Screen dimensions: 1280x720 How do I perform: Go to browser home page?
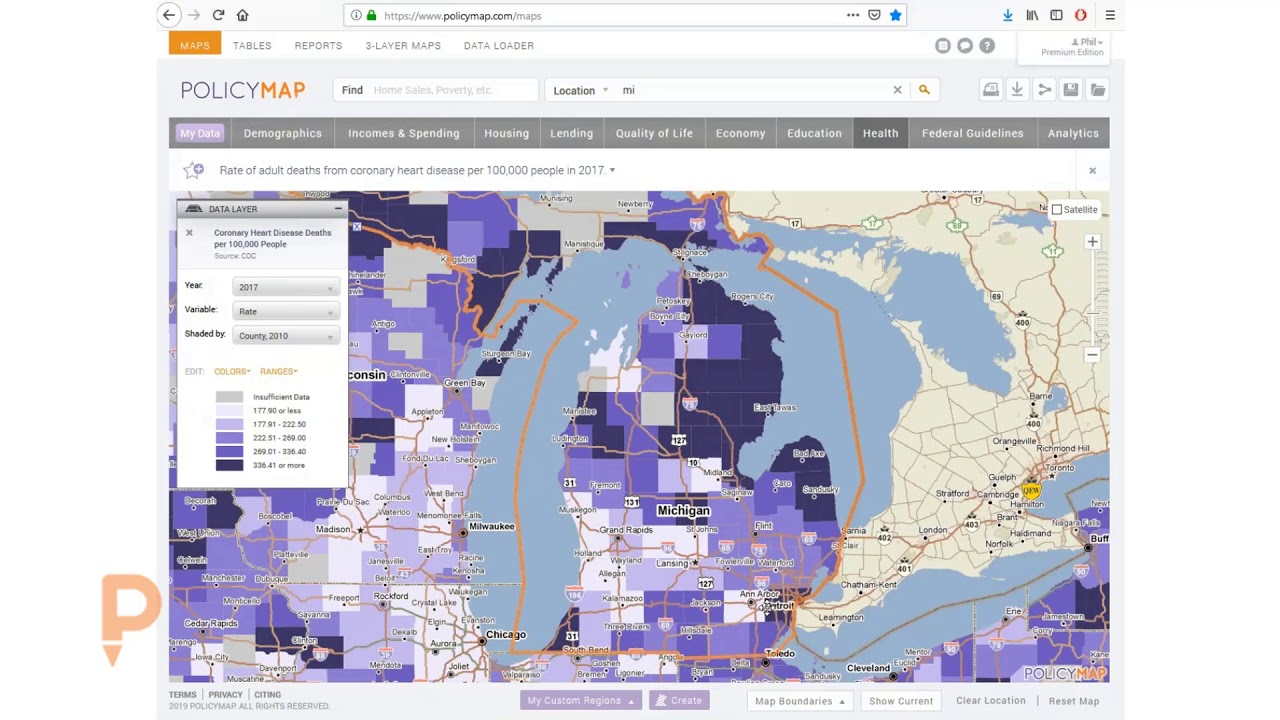pos(242,15)
